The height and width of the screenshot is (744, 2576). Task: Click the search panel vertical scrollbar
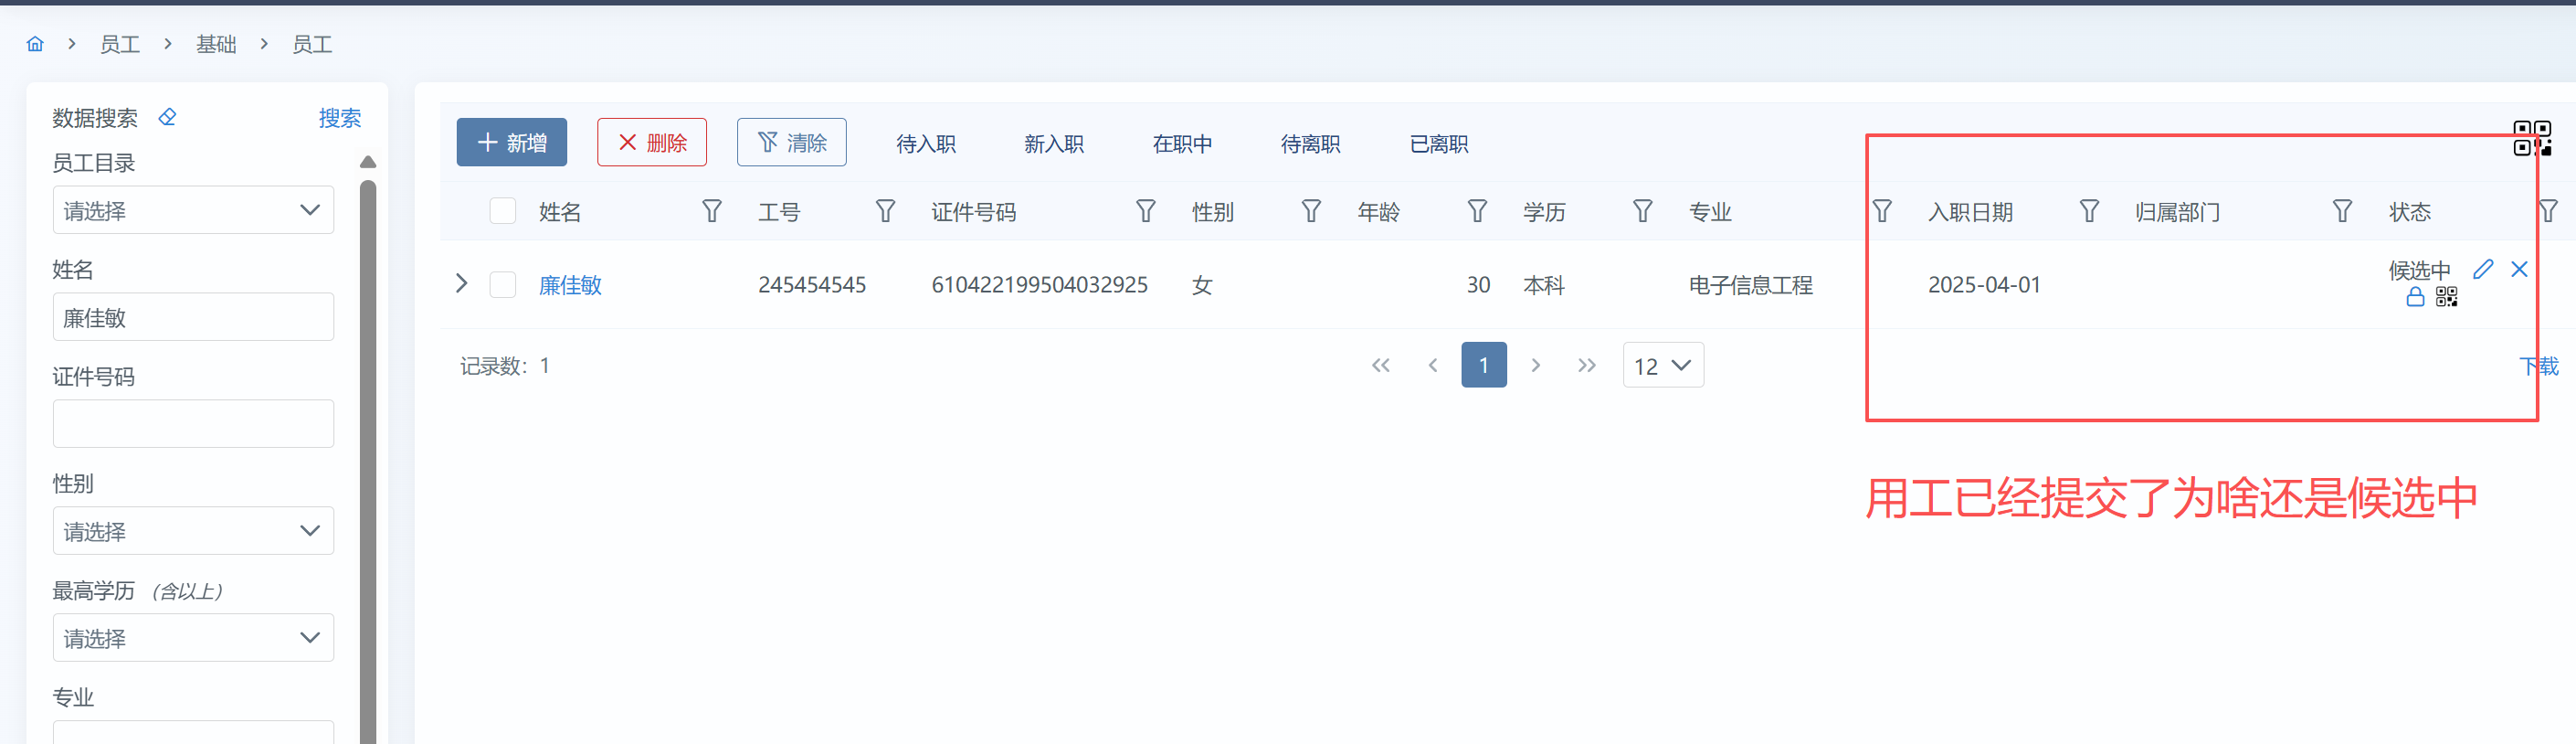pos(368,450)
